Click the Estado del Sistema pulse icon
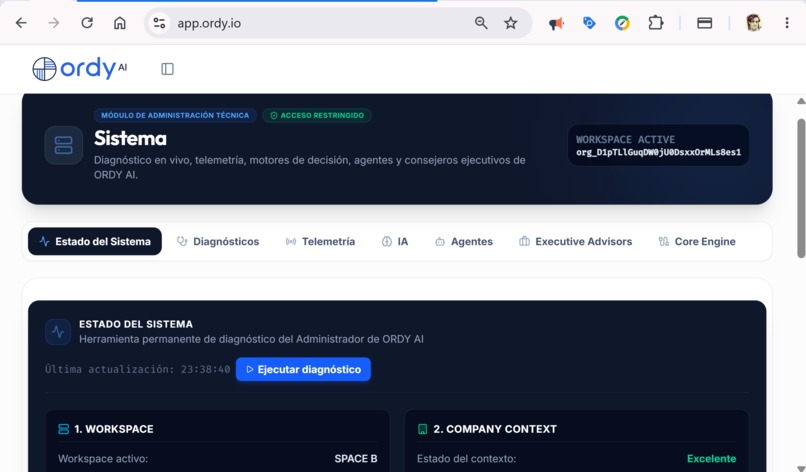806x472 pixels. point(58,332)
